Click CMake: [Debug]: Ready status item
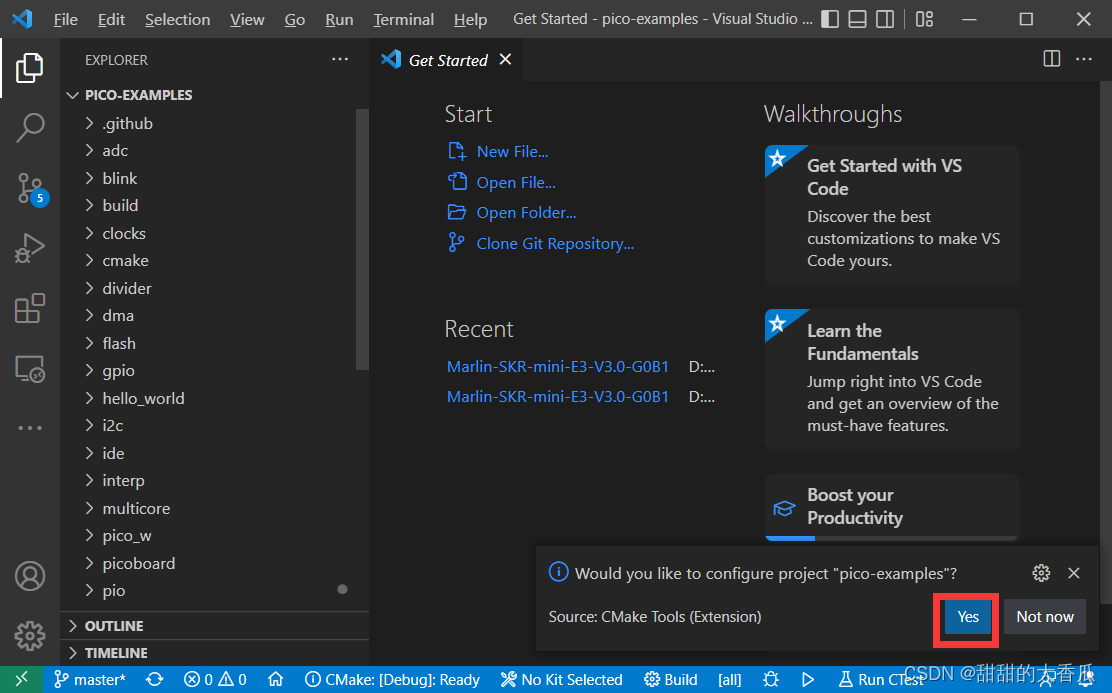 [392, 680]
